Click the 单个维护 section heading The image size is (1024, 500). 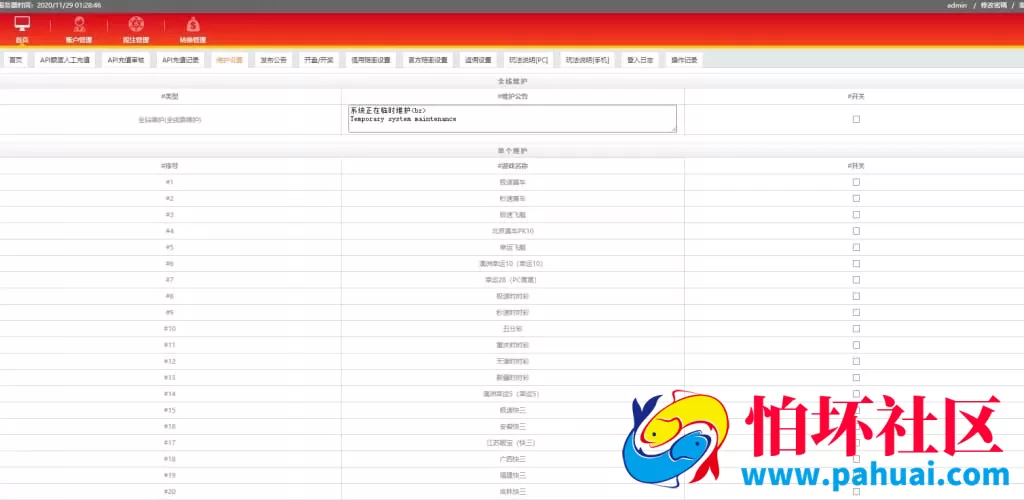coord(512,151)
